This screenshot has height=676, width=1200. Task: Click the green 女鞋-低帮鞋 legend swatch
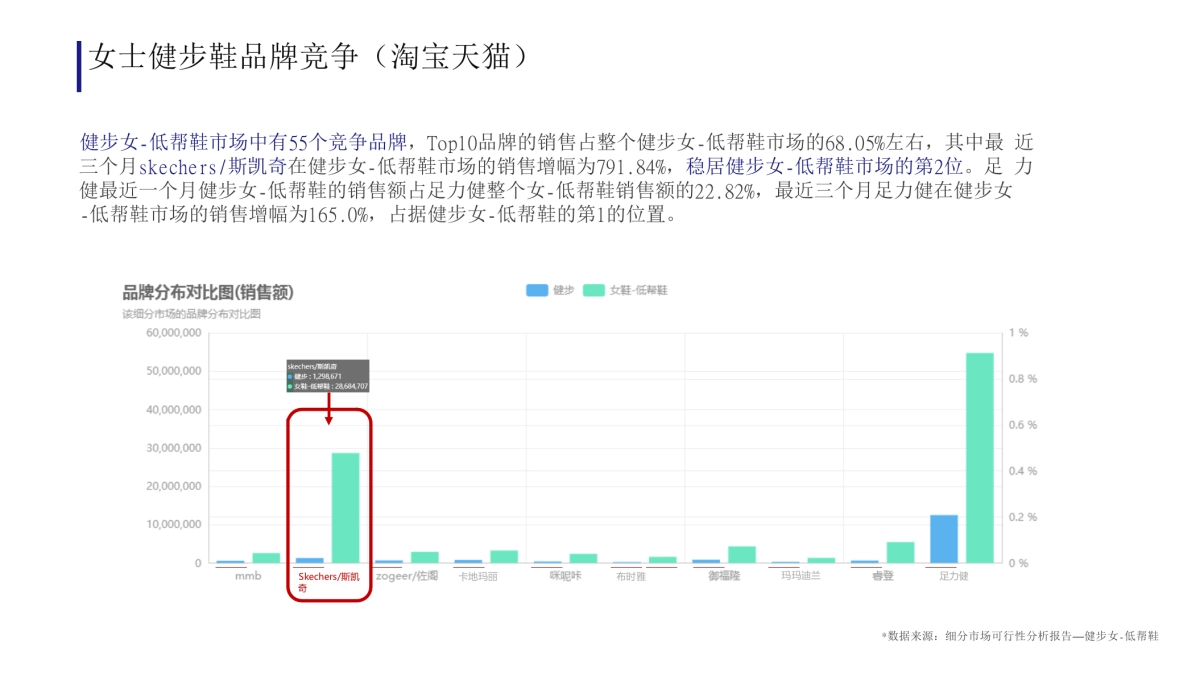(596, 290)
